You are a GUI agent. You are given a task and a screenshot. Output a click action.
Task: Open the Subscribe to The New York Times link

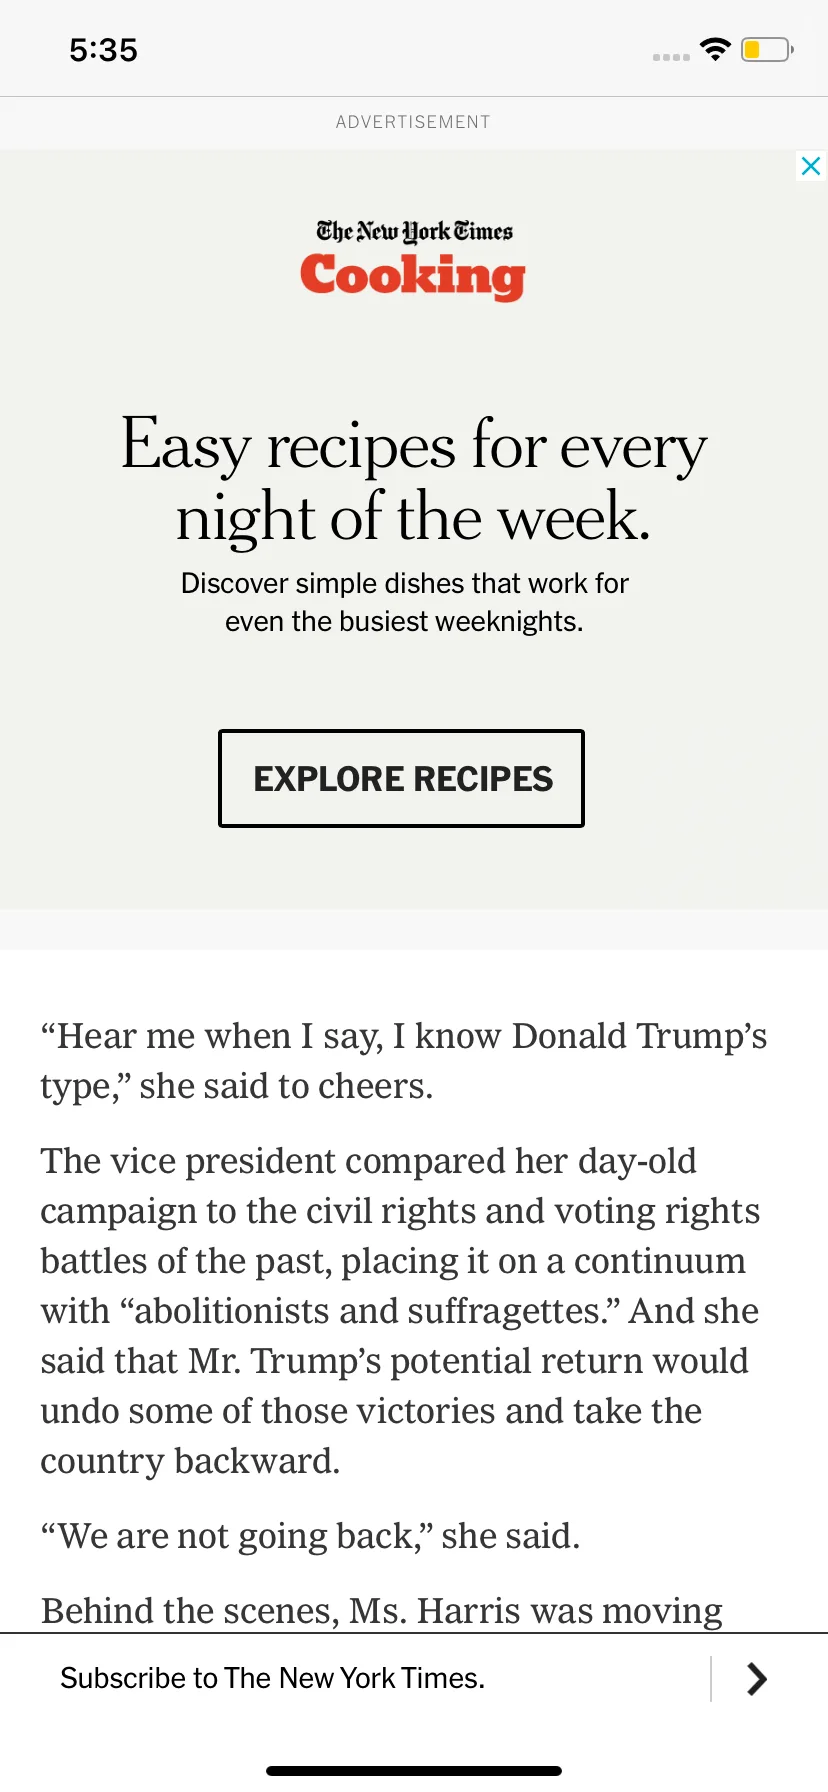point(273,1678)
